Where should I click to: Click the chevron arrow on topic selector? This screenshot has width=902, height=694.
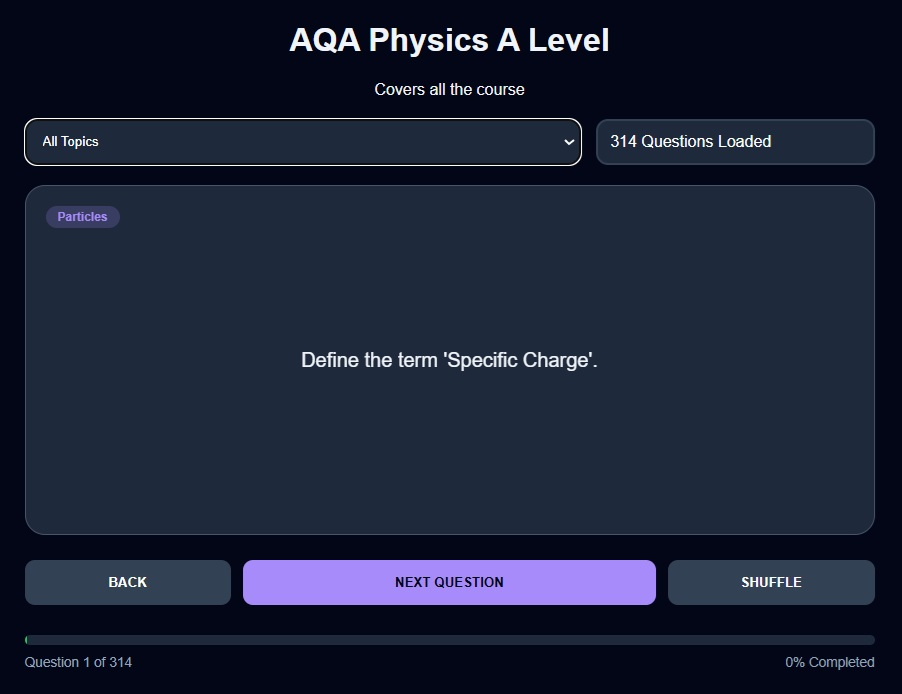569,142
